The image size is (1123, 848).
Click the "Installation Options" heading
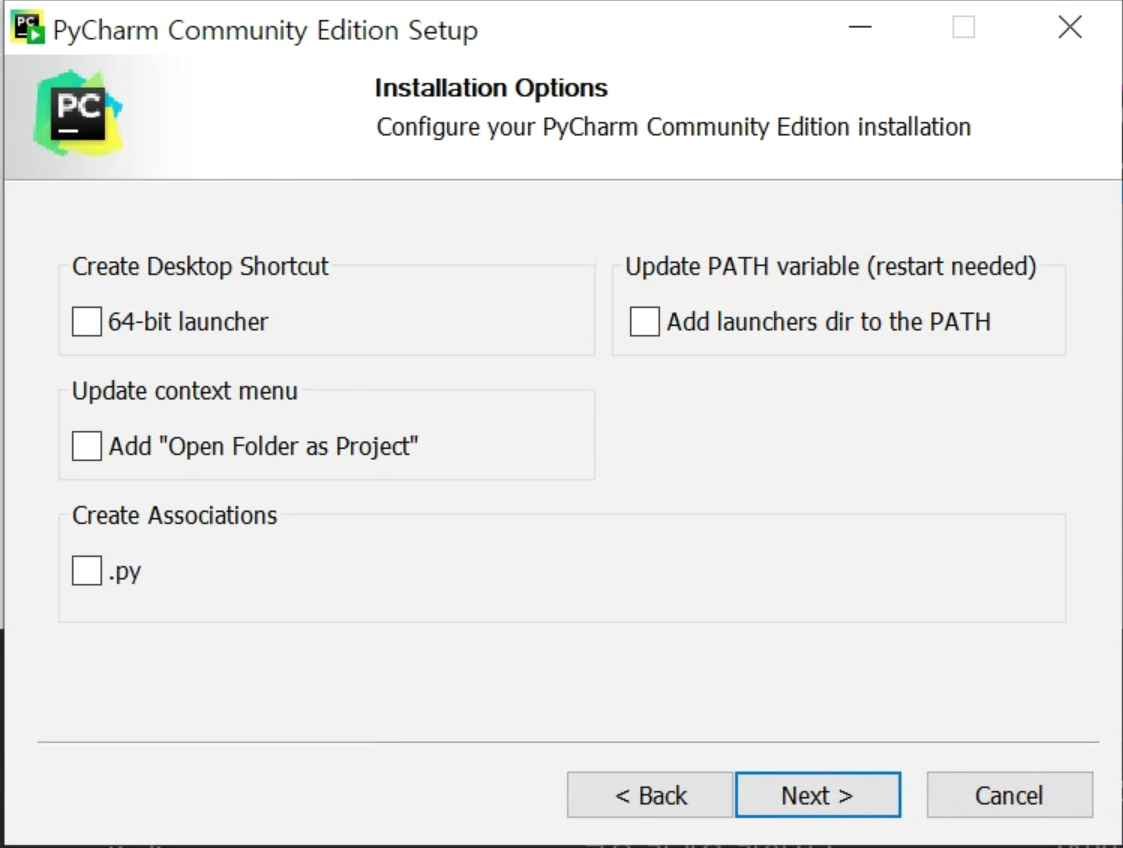point(491,88)
